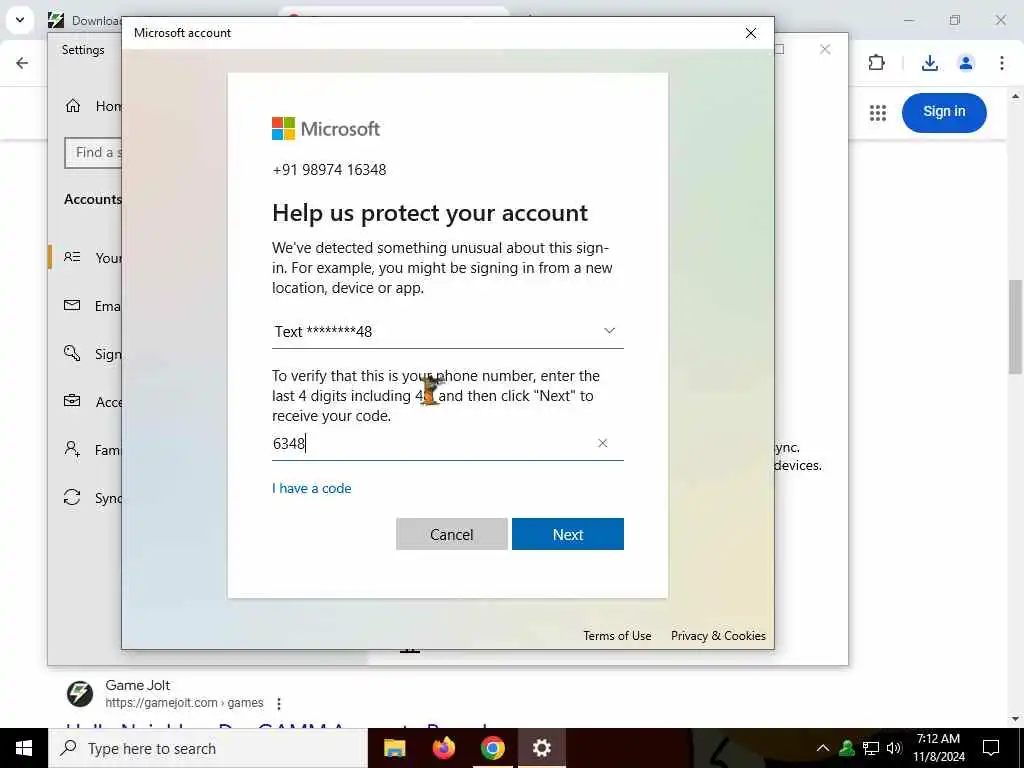Open notification center icon
Screen dimensions: 1024x768
click(x=991, y=748)
